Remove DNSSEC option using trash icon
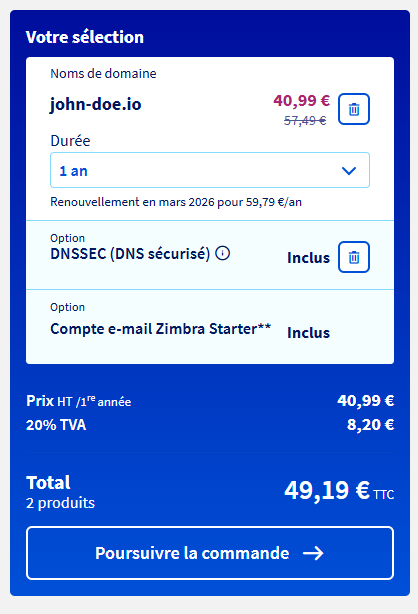 (x=354, y=257)
